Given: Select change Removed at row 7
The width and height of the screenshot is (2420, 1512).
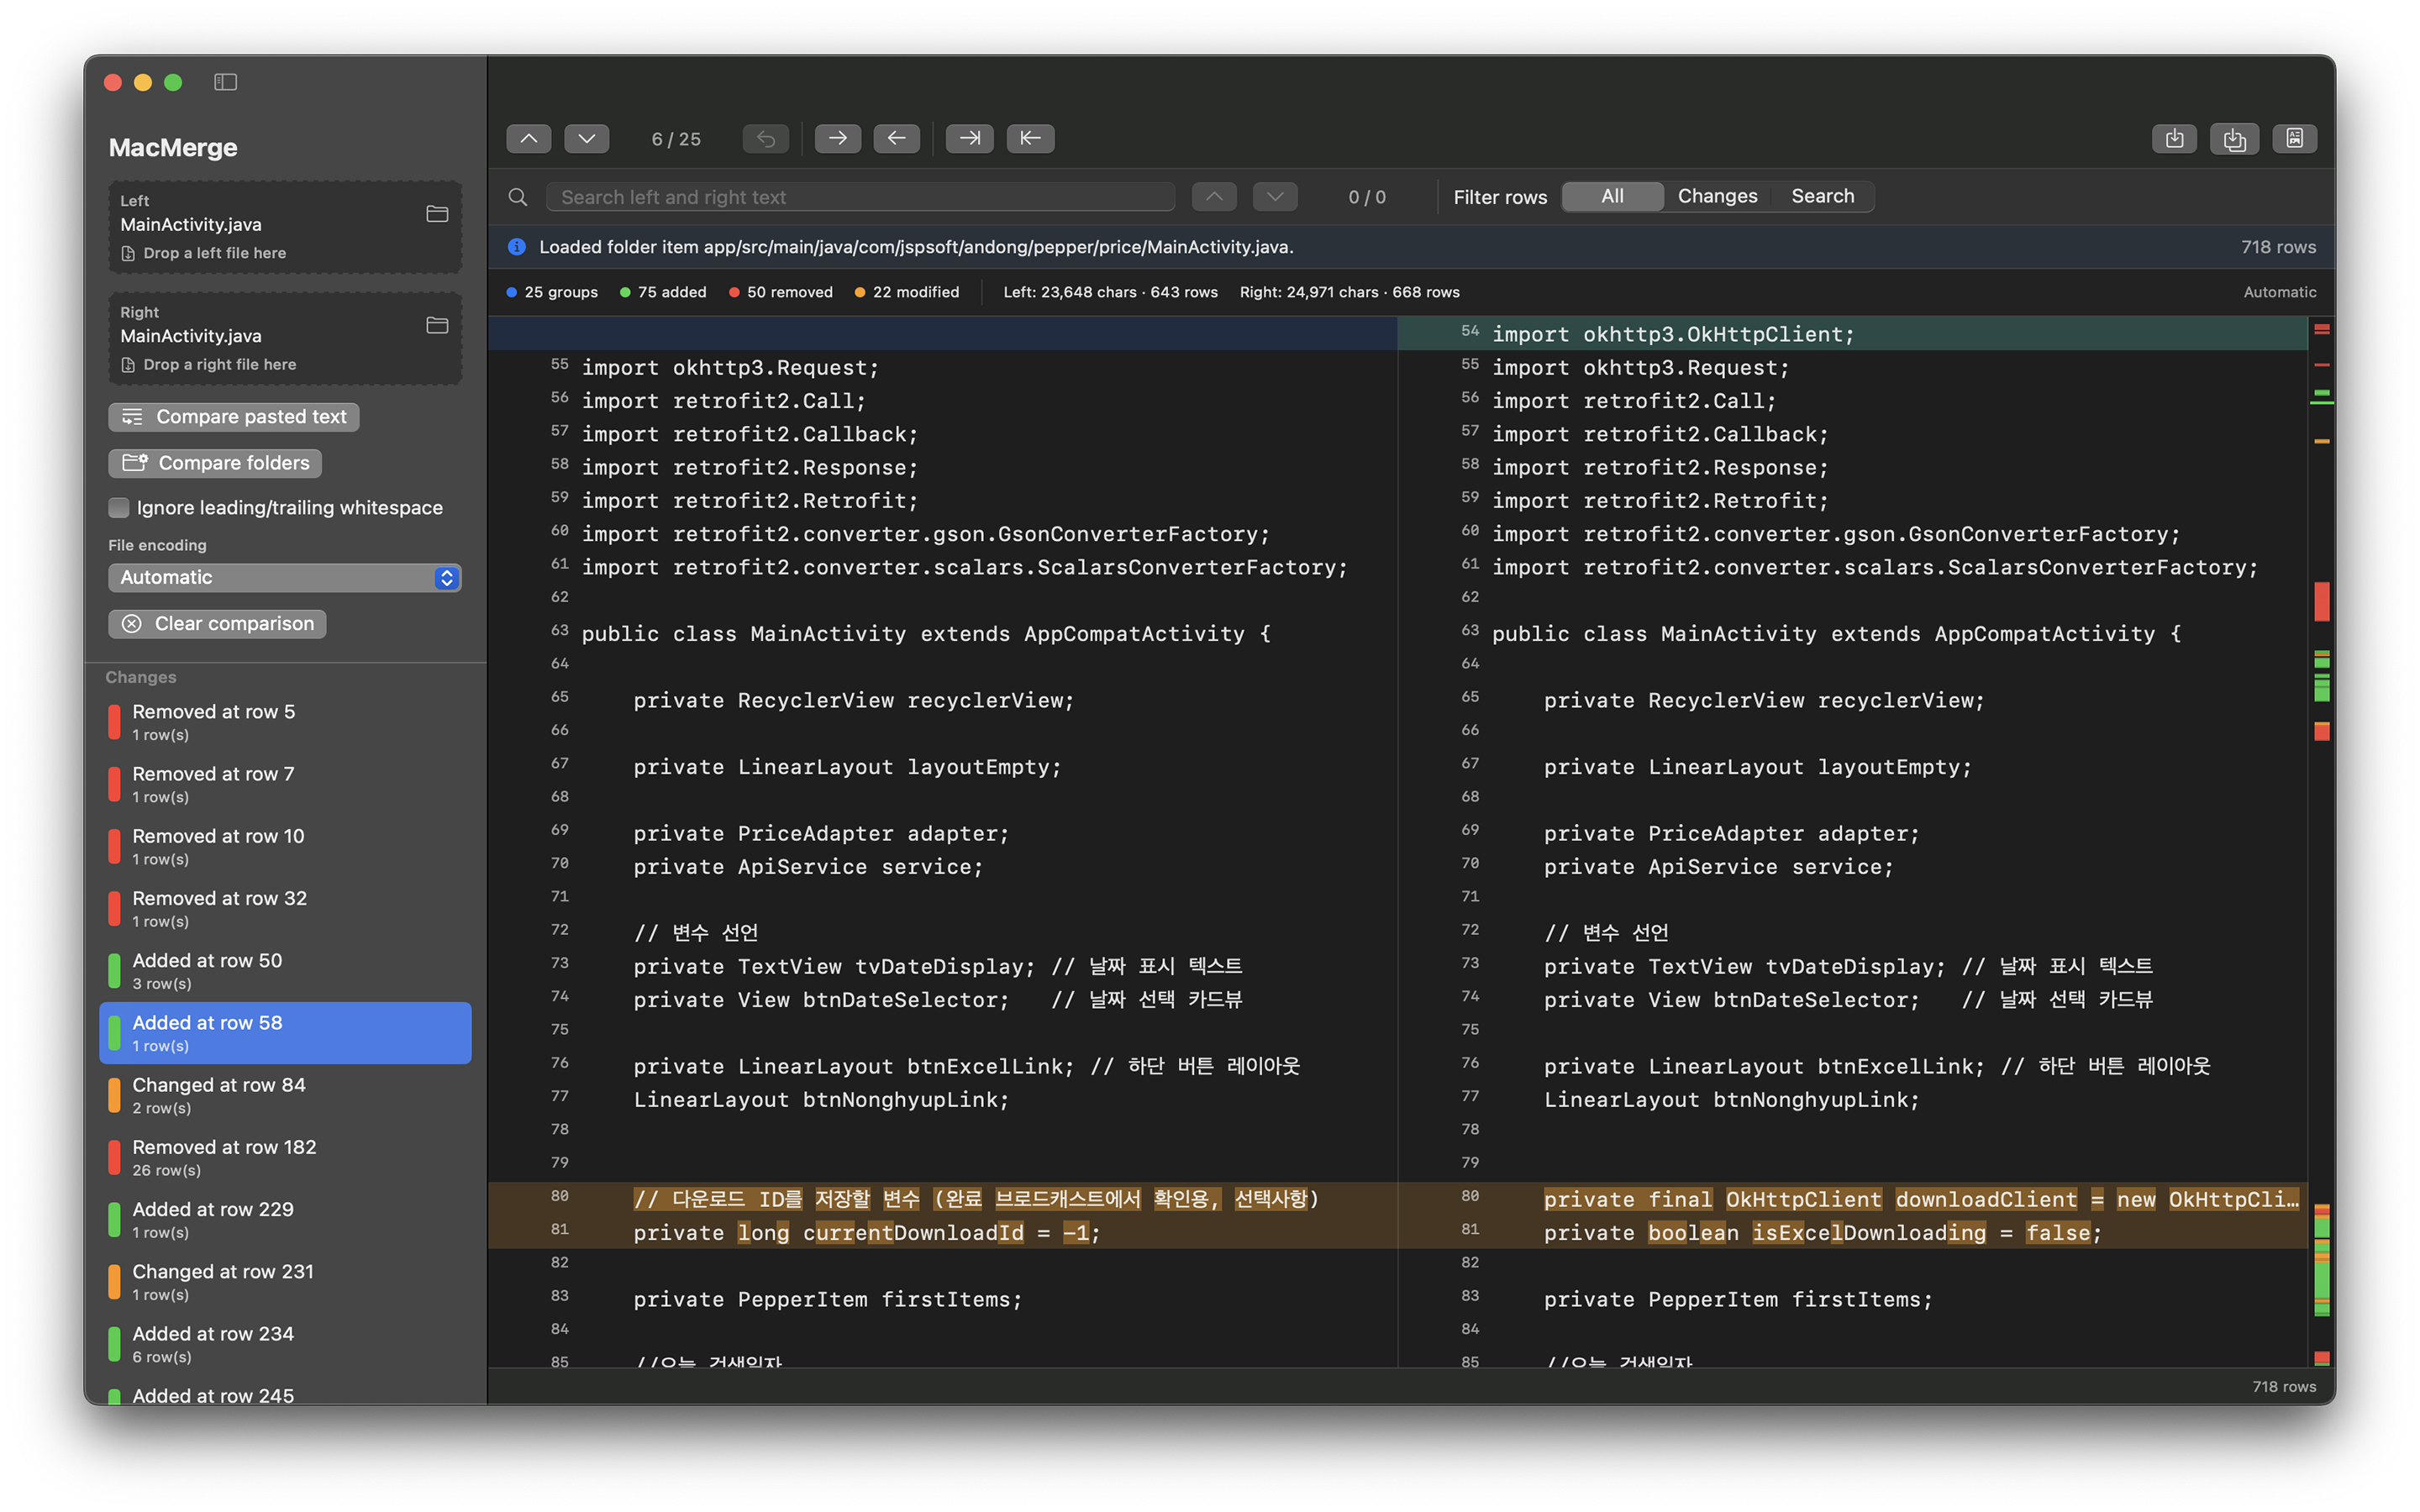Looking at the screenshot, I should point(285,784).
